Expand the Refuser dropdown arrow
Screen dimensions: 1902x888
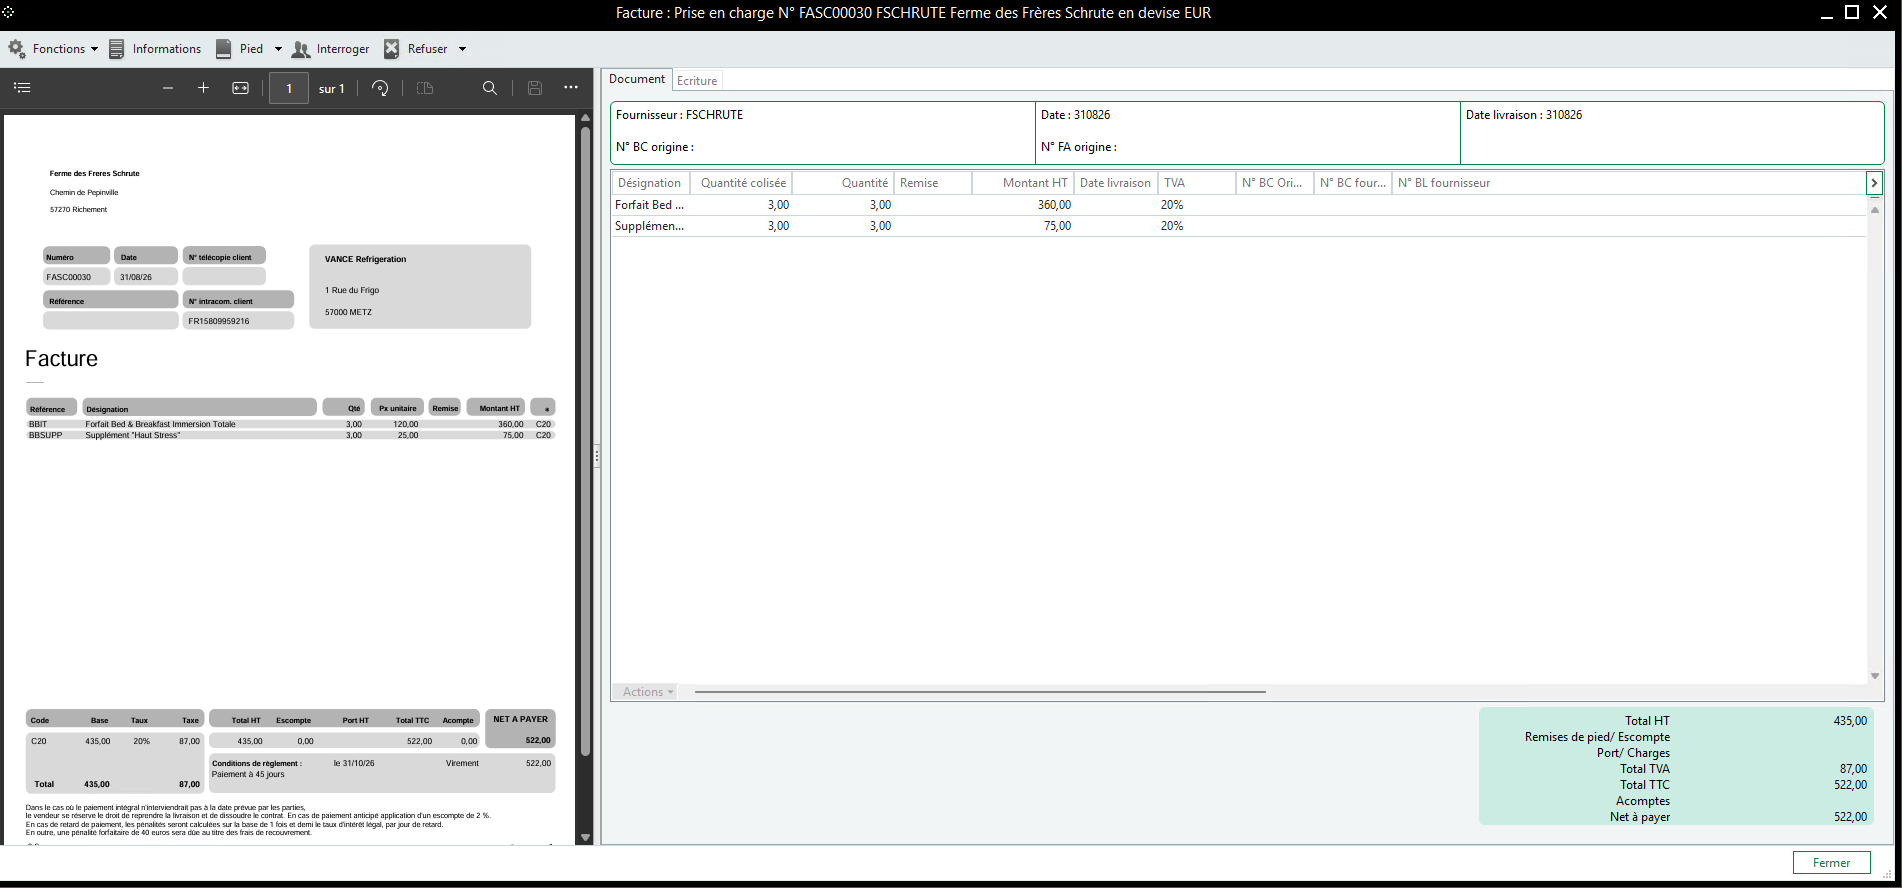click(x=462, y=49)
